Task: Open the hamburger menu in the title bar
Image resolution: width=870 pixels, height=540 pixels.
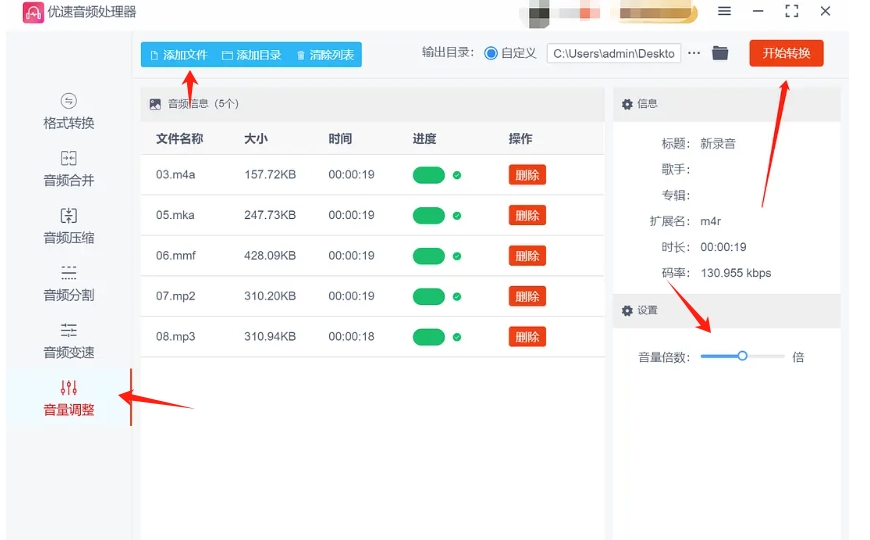Action: point(724,11)
